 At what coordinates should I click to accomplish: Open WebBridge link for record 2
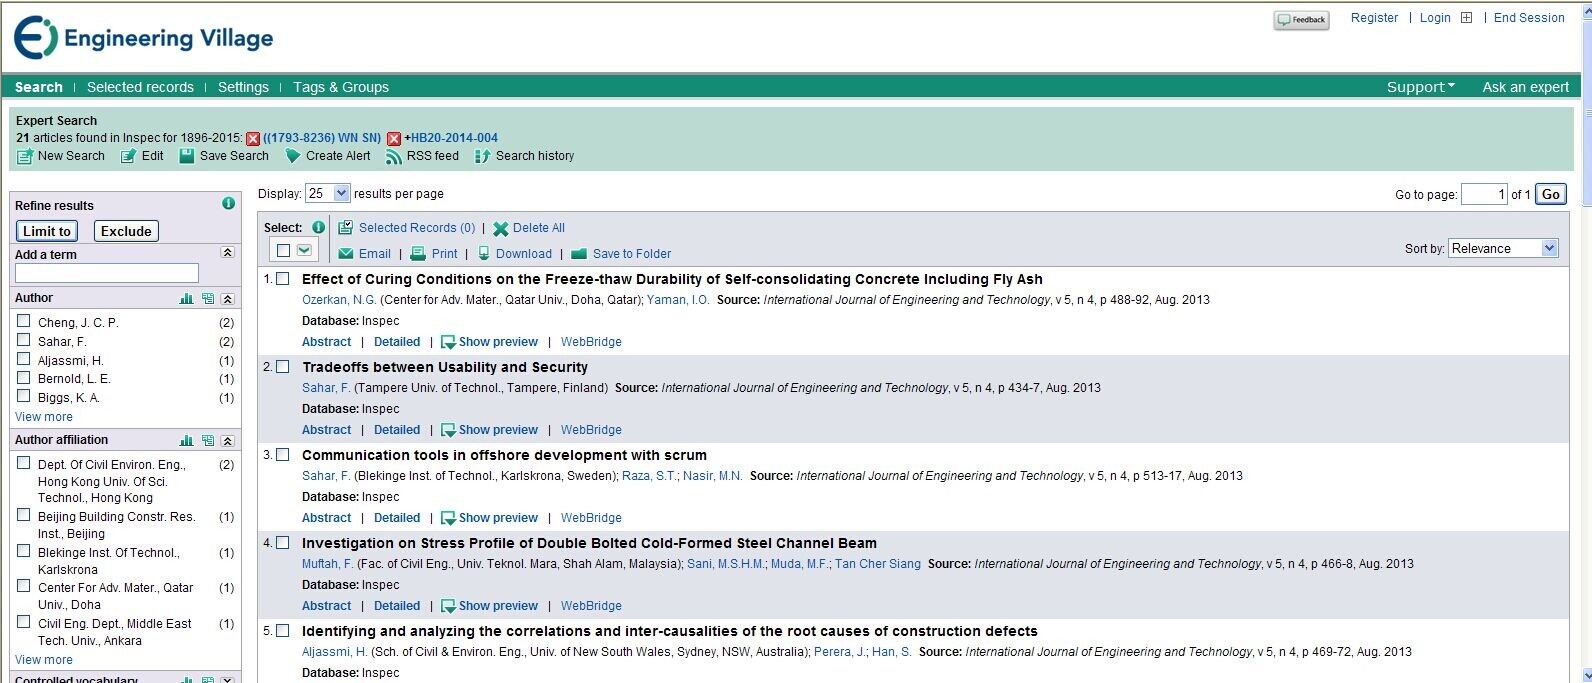point(591,430)
